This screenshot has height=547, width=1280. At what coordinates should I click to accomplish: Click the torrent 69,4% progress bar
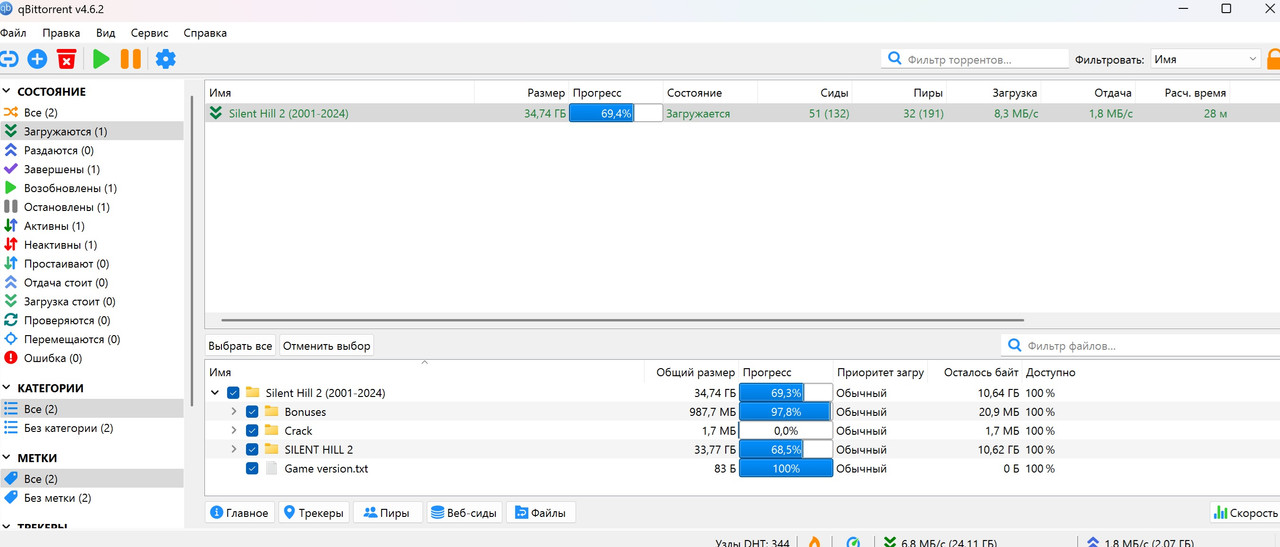click(616, 113)
